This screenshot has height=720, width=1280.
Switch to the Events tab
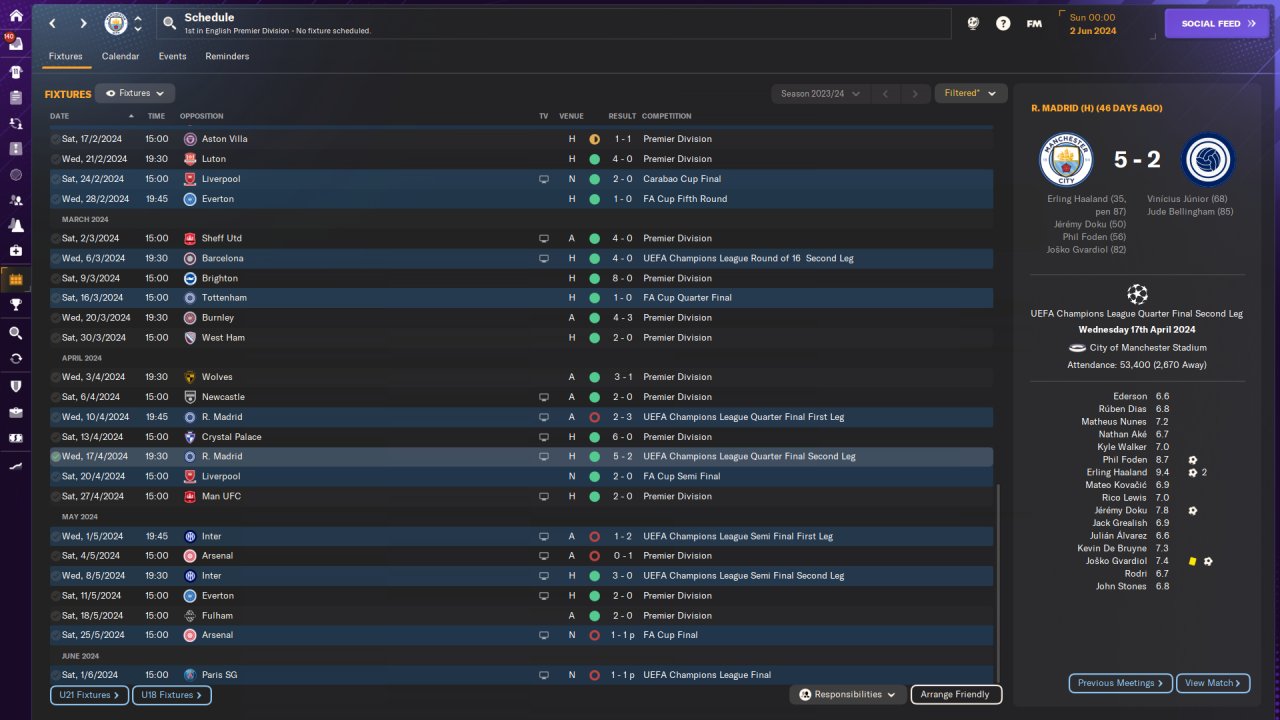click(172, 57)
